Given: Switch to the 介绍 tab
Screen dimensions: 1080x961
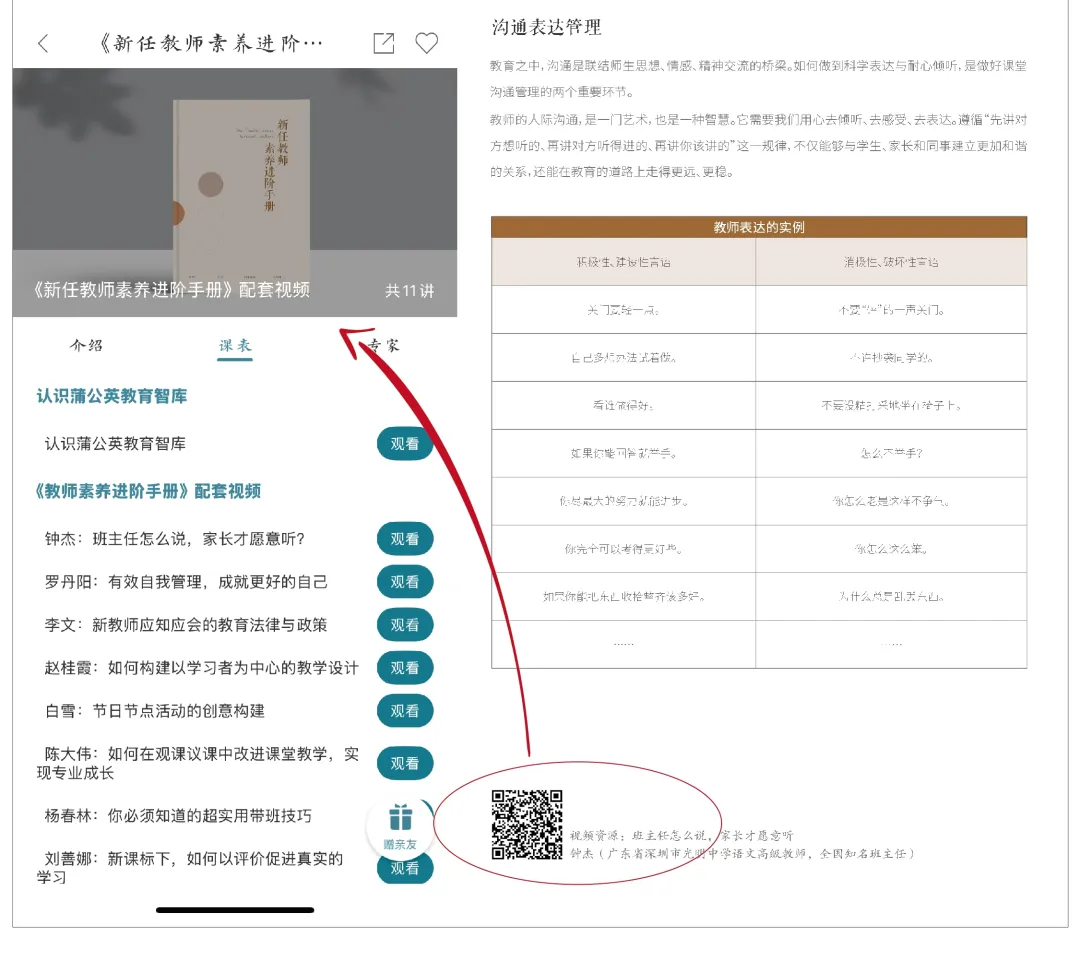Looking at the screenshot, I should click(x=86, y=346).
